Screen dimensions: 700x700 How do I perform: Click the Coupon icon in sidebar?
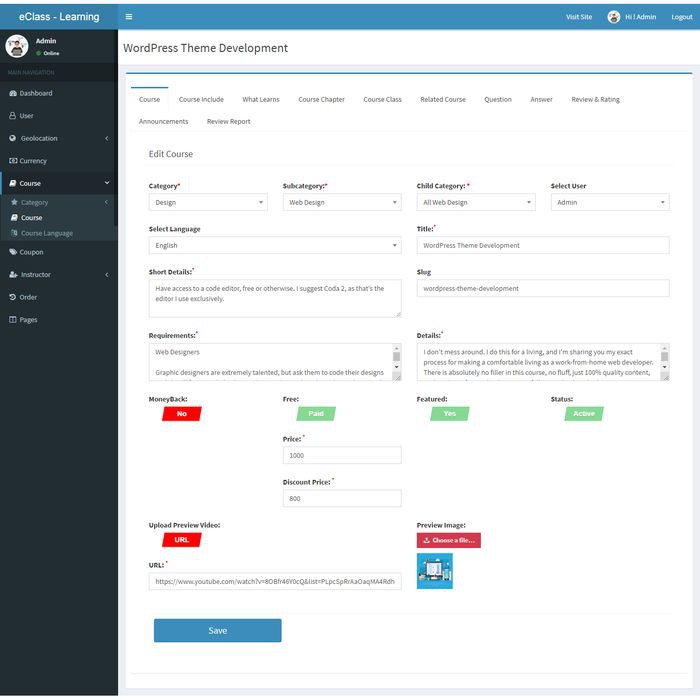(13, 252)
